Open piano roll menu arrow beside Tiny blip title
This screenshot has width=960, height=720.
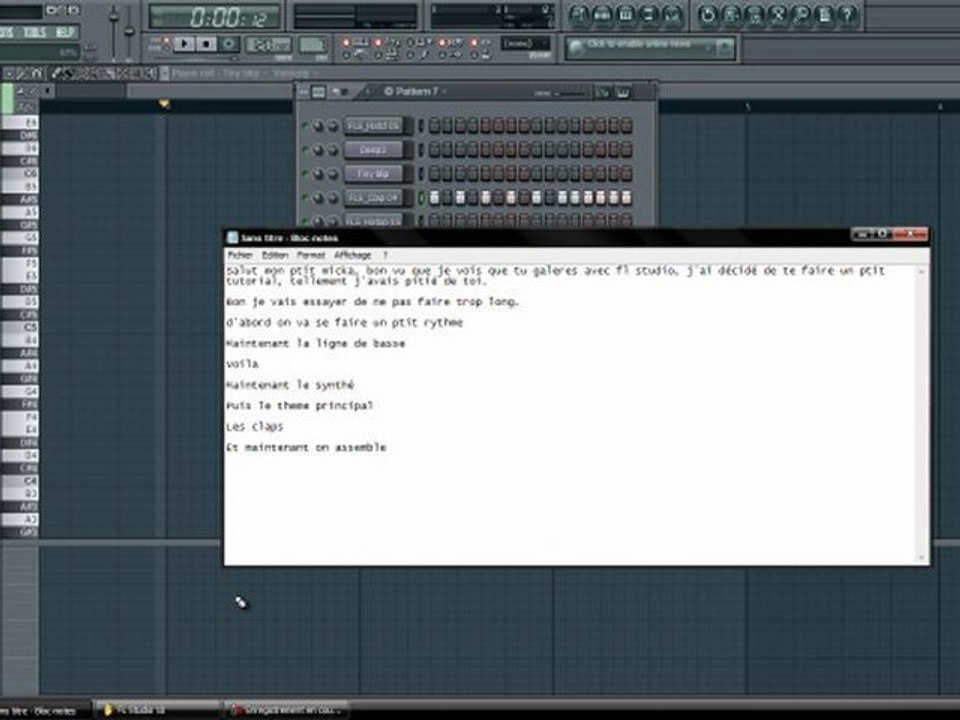pyautogui.click(x=165, y=73)
